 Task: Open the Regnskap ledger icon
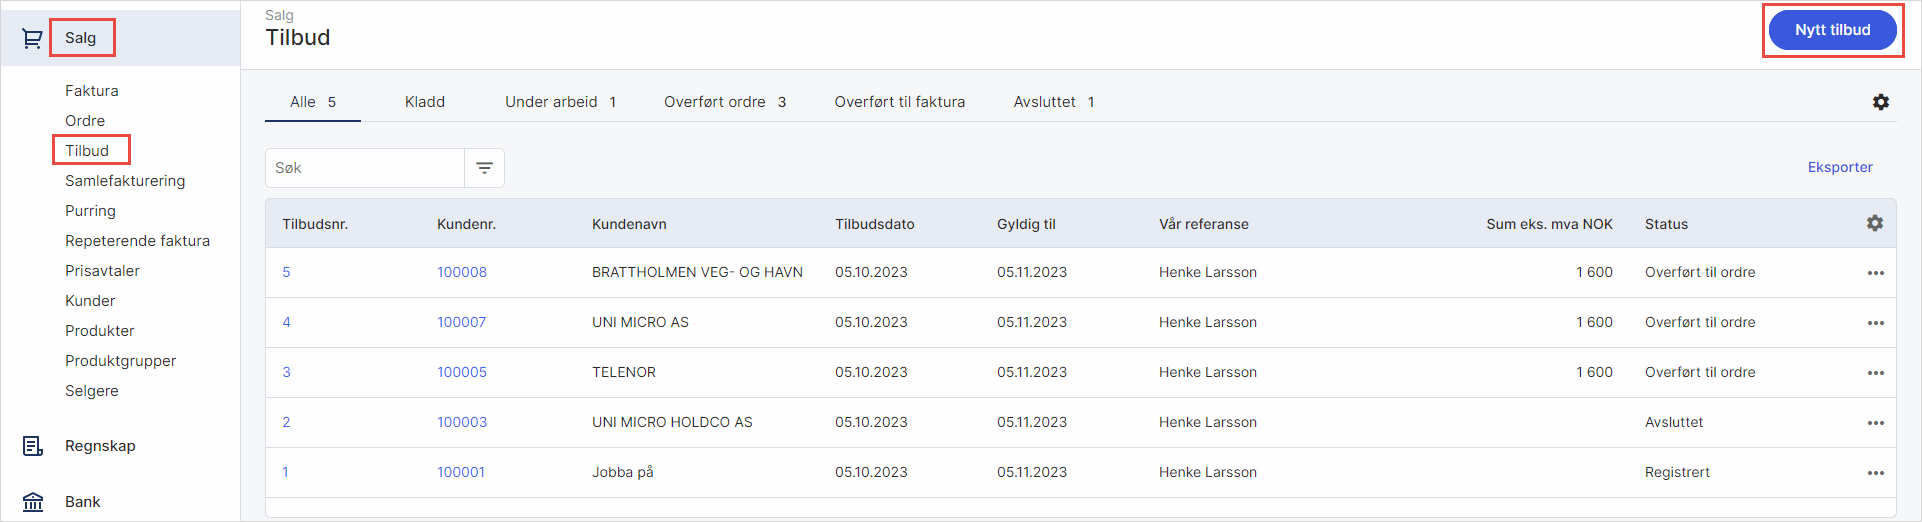point(32,446)
